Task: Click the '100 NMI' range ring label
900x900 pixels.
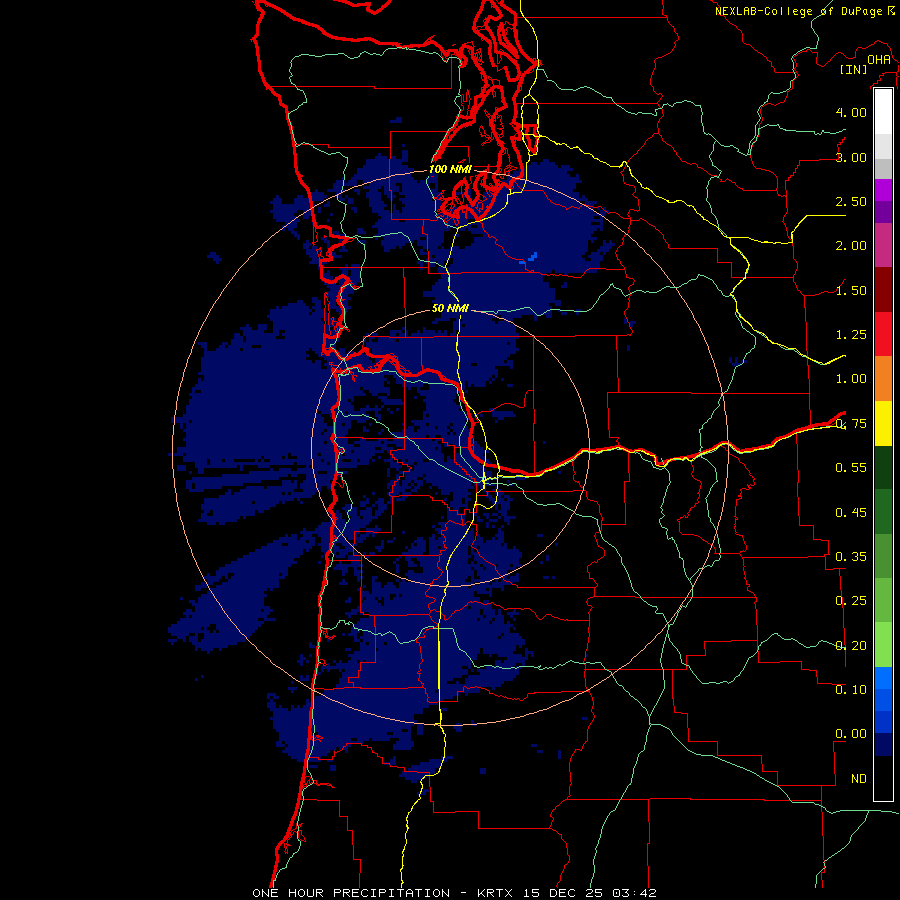Action: click(x=450, y=169)
